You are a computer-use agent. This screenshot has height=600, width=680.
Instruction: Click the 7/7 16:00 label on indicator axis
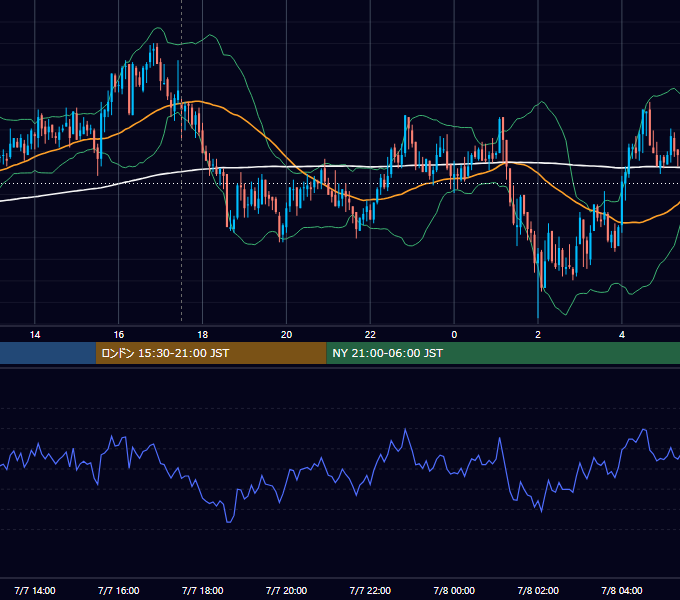pos(118,590)
